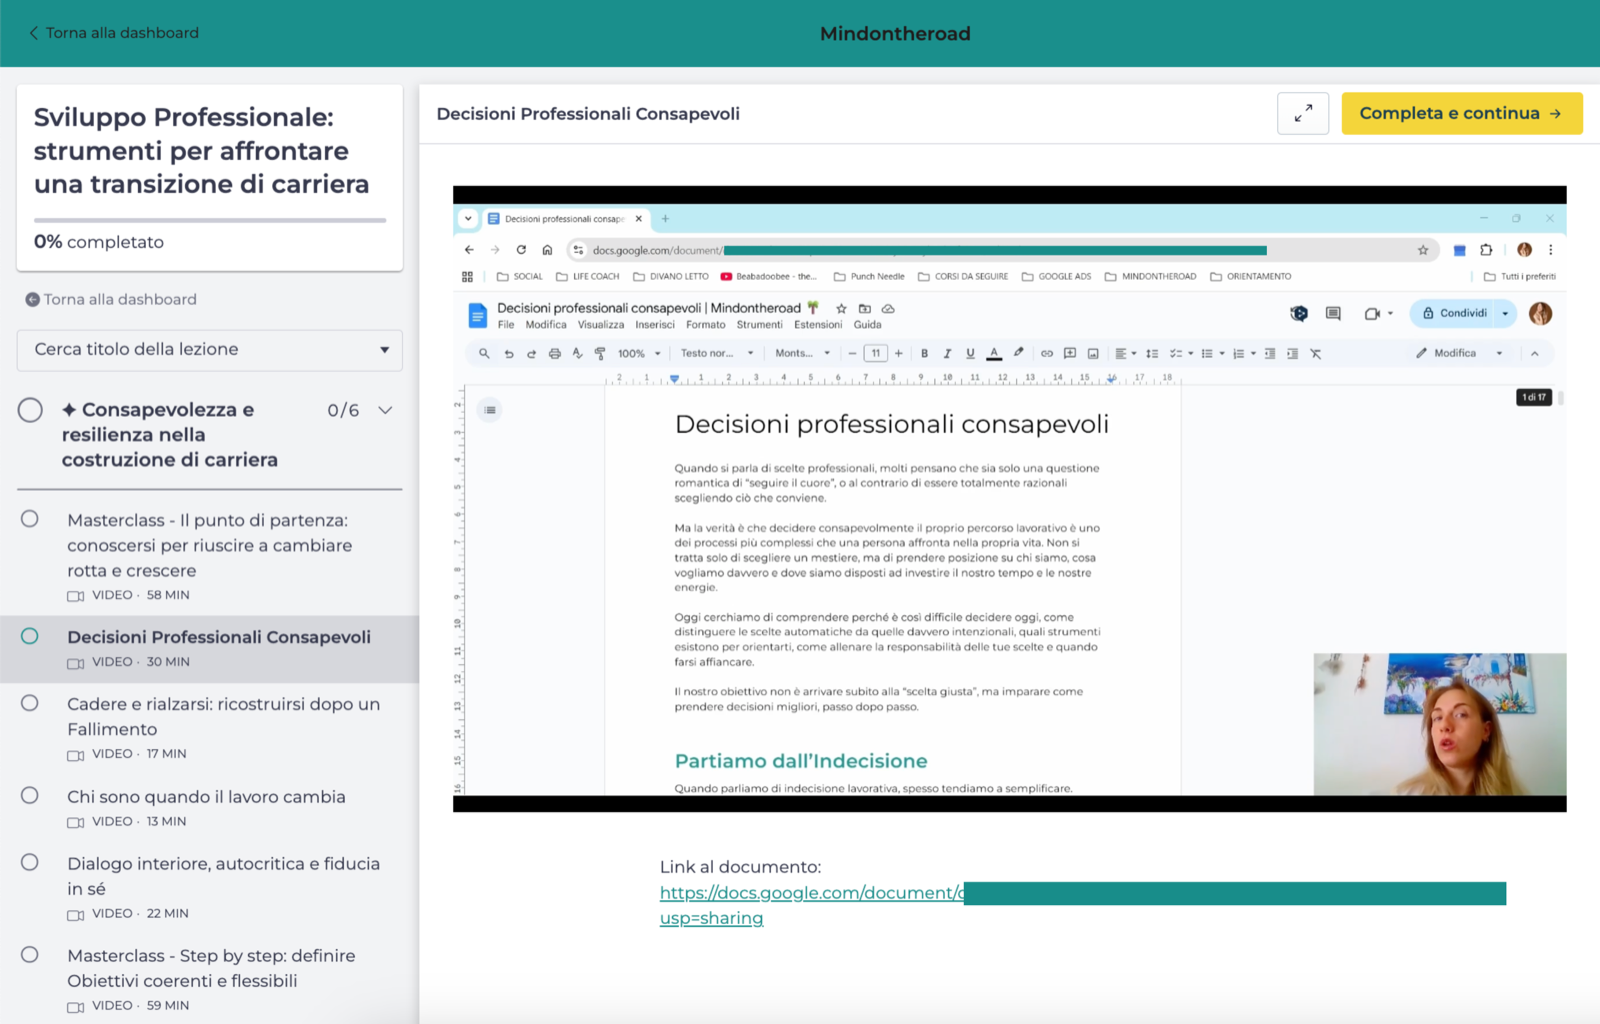The image size is (1600, 1024).
Task: Open the docs.google.com document link below the video
Action: (811, 893)
